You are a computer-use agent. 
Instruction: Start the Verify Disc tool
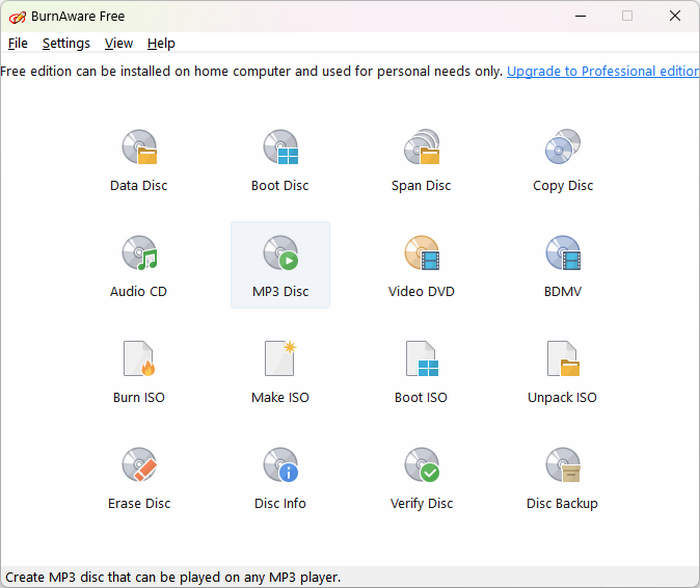click(x=421, y=477)
